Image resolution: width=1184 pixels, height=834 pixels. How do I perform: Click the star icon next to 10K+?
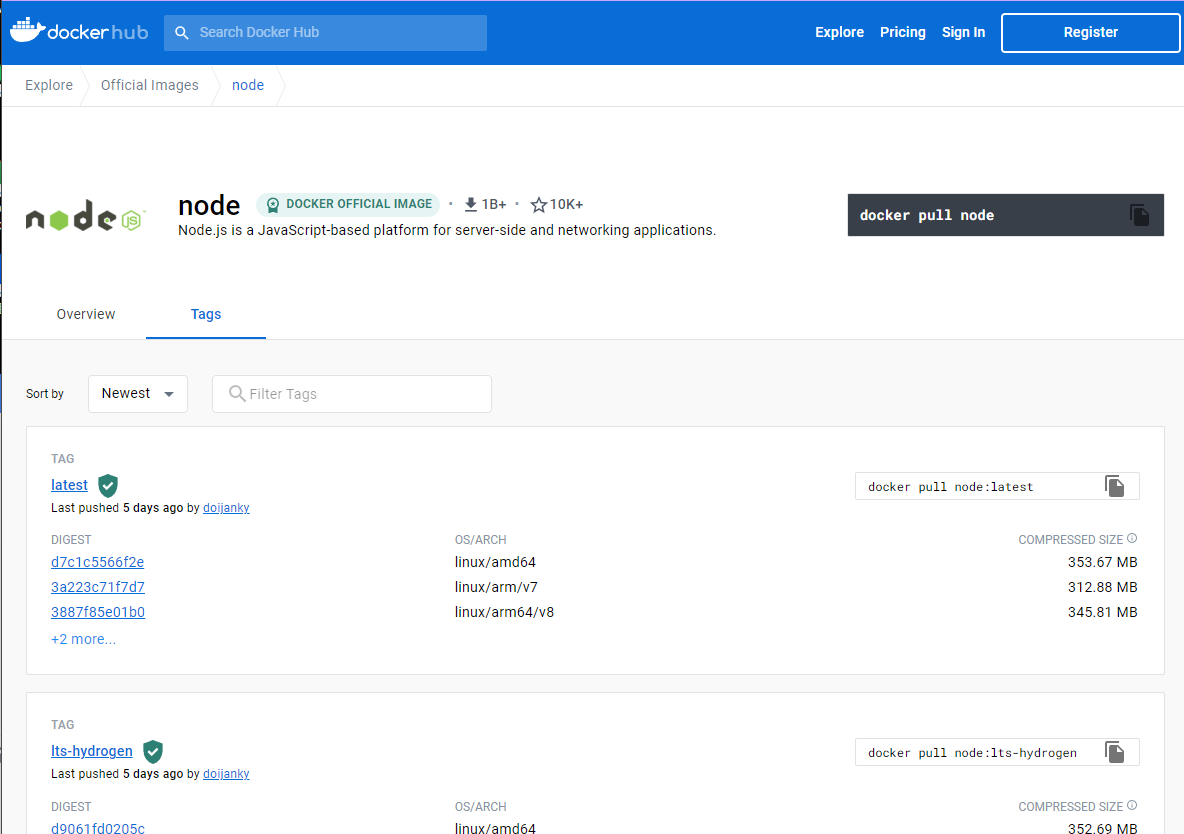[538, 205]
